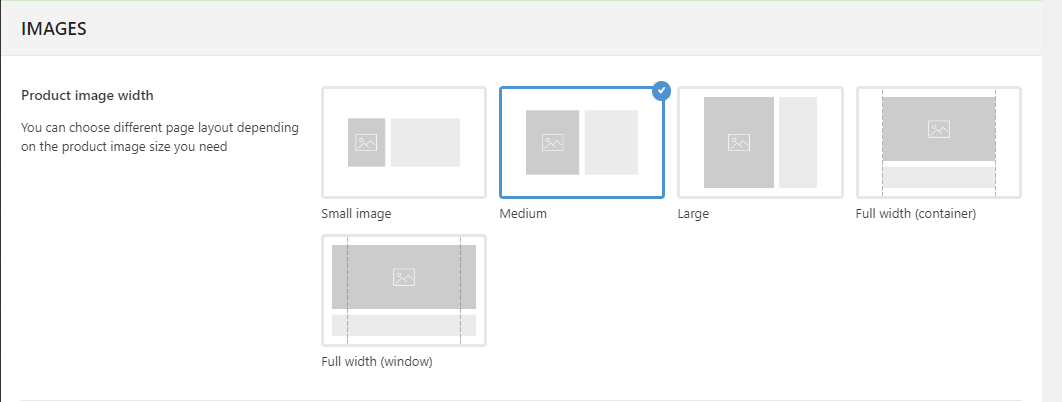Choose the Full width (window) layout
1062x402 pixels.
pyautogui.click(x=404, y=290)
